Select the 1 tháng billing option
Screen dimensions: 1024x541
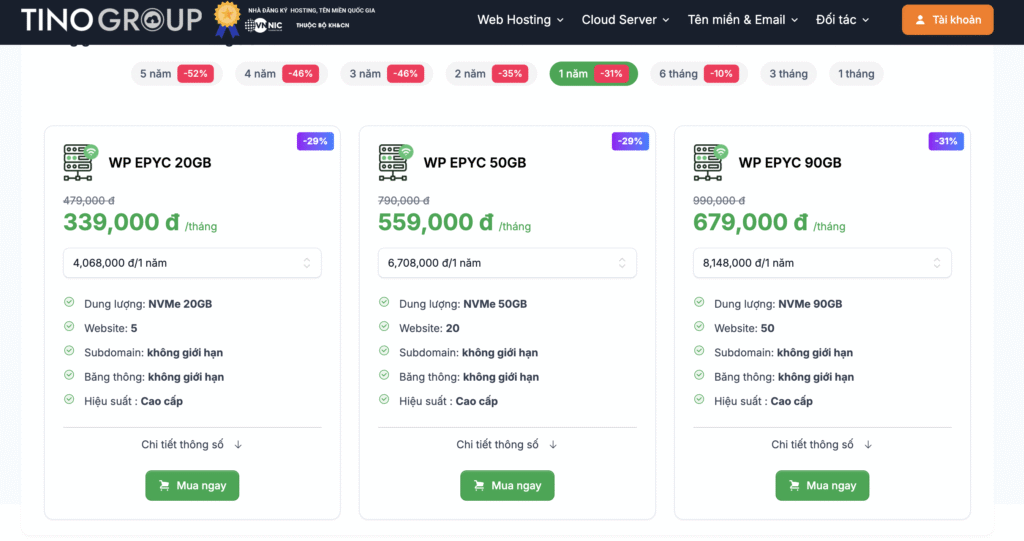coord(856,74)
